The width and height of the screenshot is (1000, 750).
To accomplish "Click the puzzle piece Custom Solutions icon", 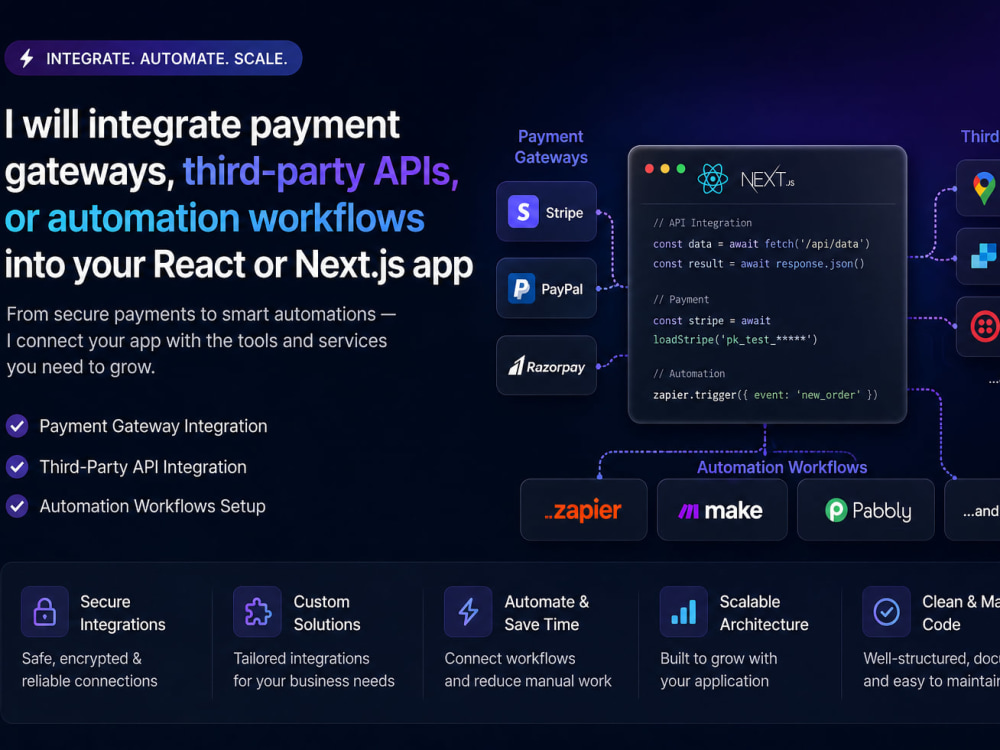I will pos(258,612).
